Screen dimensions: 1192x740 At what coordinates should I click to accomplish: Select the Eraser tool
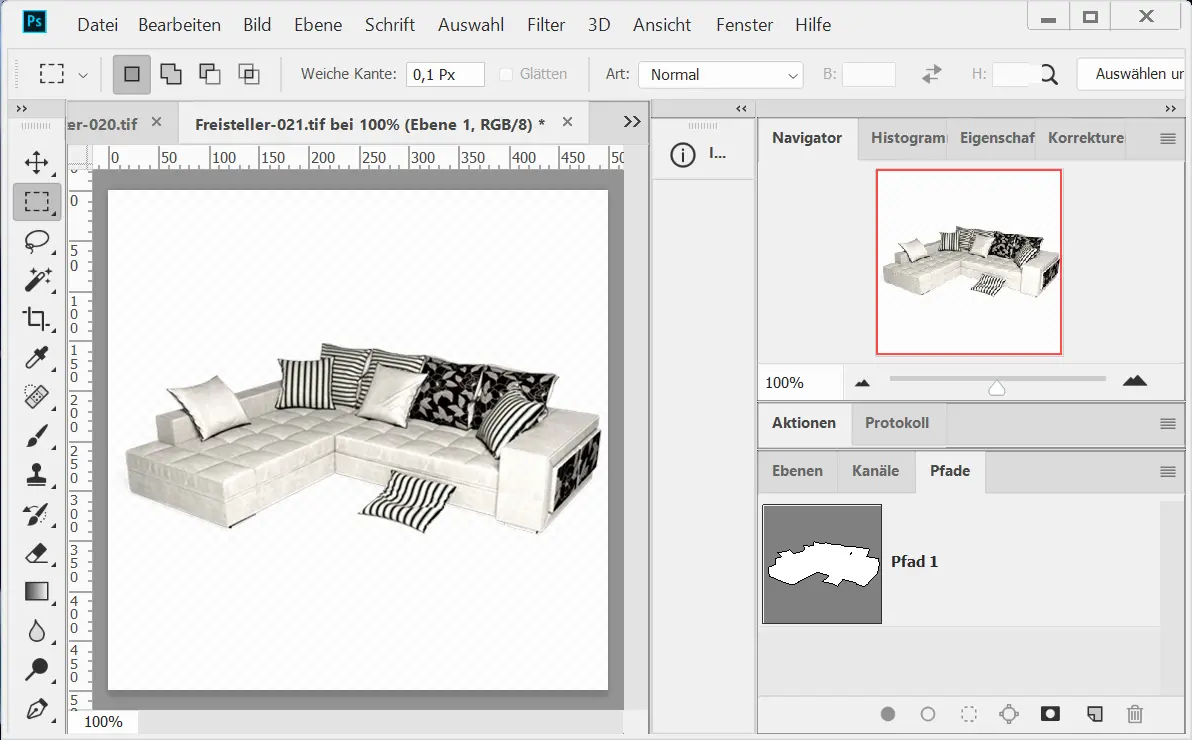click(37, 552)
